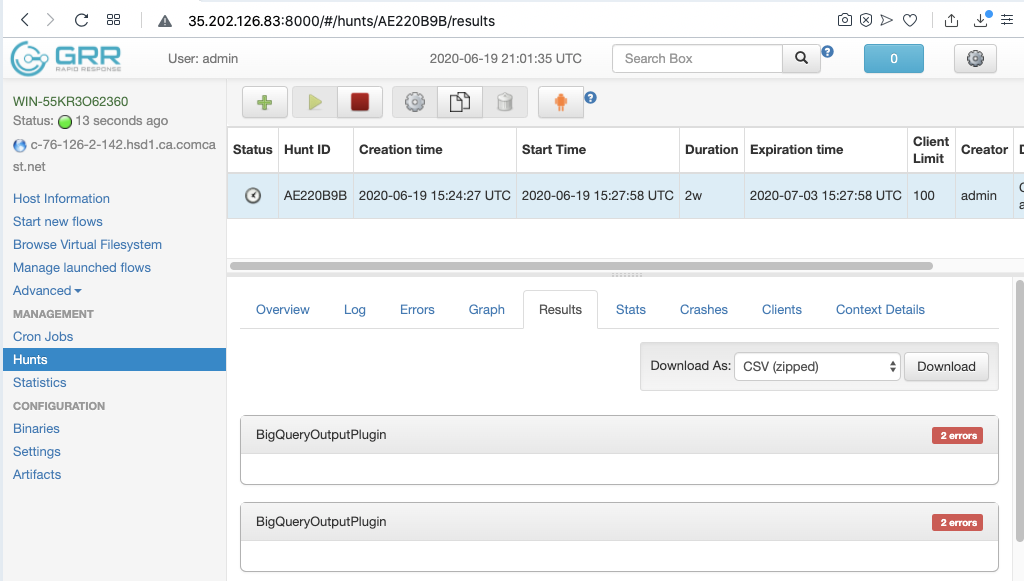1024x581 pixels.
Task: Click the browser share icon
Action: pos(952,20)
